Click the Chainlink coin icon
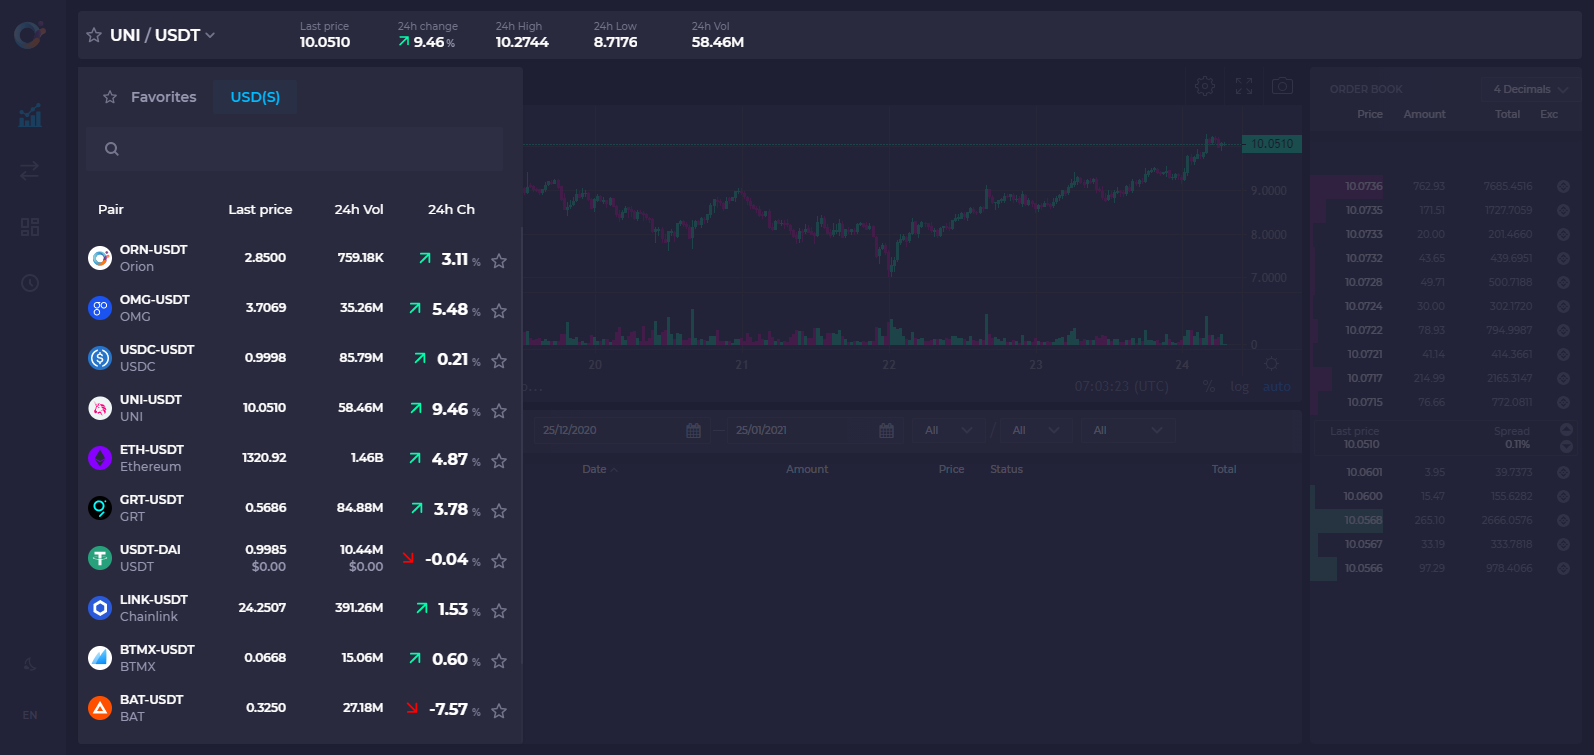Screen dimensions: 1594x755 (100, 608)
